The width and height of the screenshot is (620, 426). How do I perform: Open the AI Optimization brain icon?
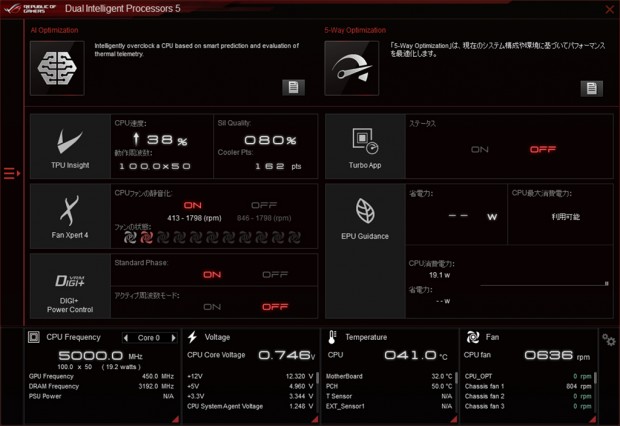[57, 68]
